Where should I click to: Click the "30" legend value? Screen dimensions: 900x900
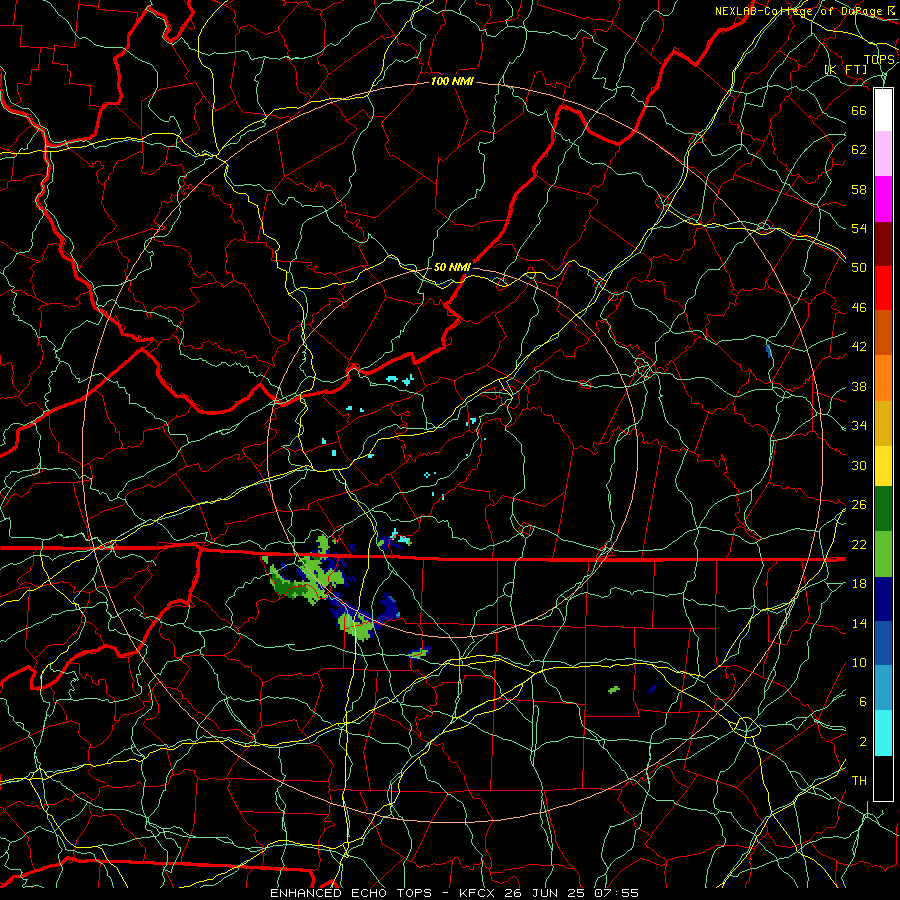(859, 465)
